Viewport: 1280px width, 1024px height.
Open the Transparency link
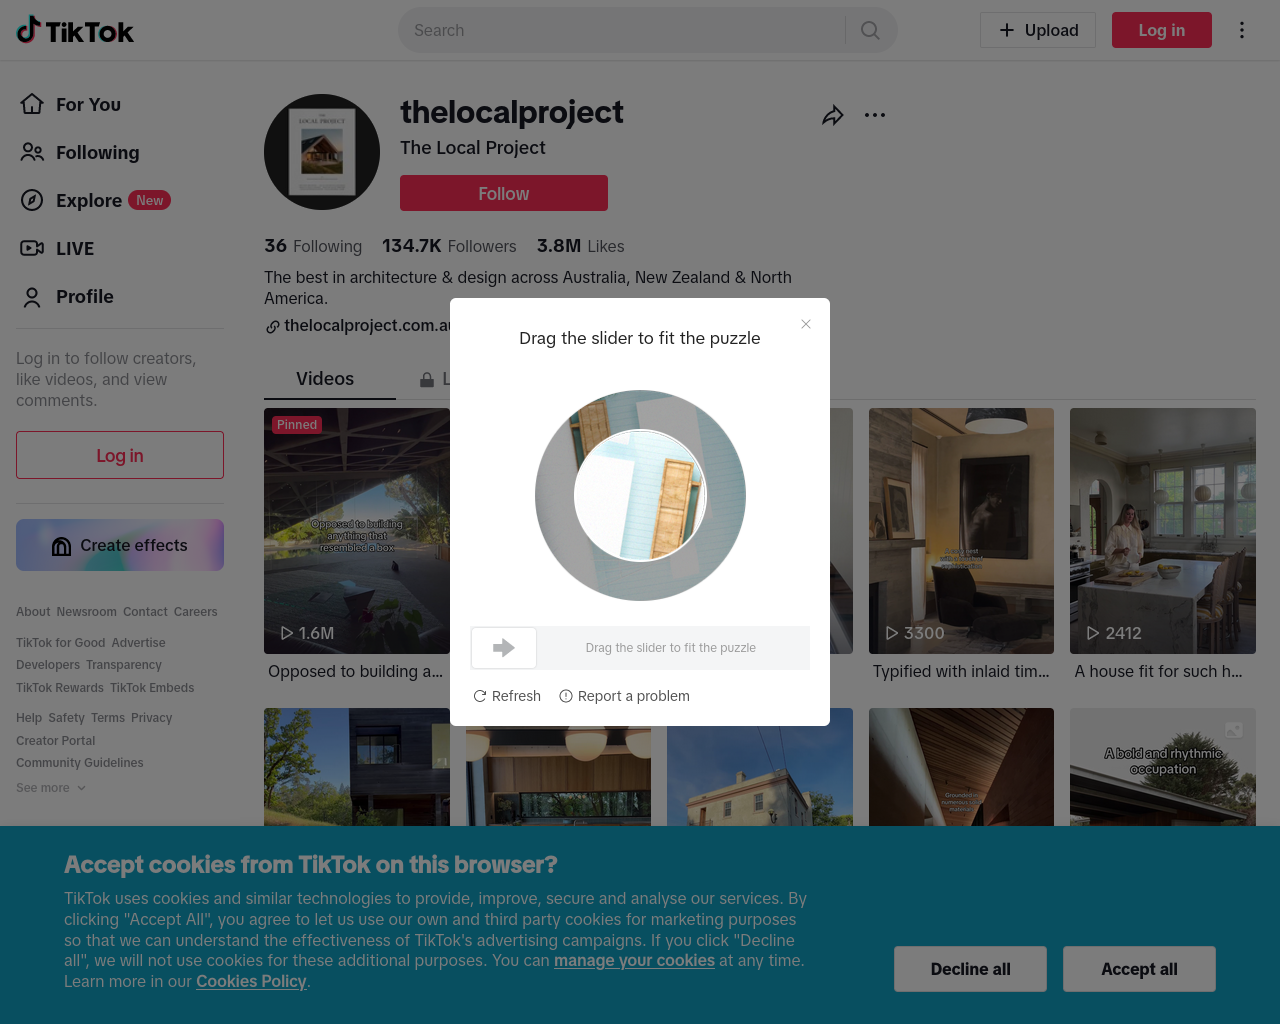124,665
